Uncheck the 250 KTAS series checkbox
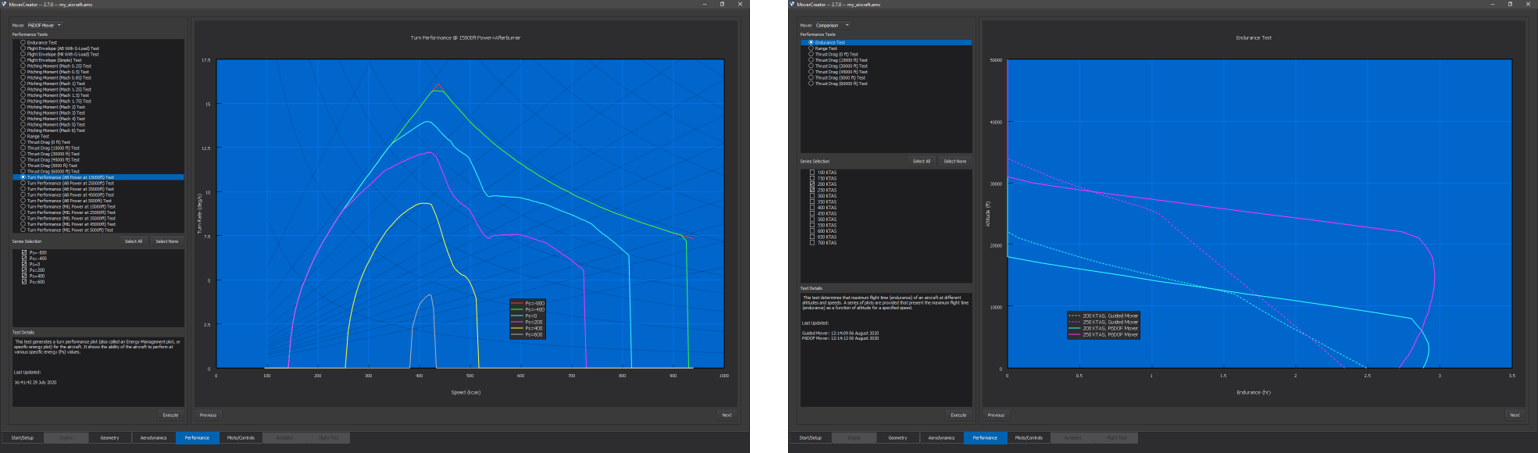This screenshot has height=453, width=1538. pos(812,190)
